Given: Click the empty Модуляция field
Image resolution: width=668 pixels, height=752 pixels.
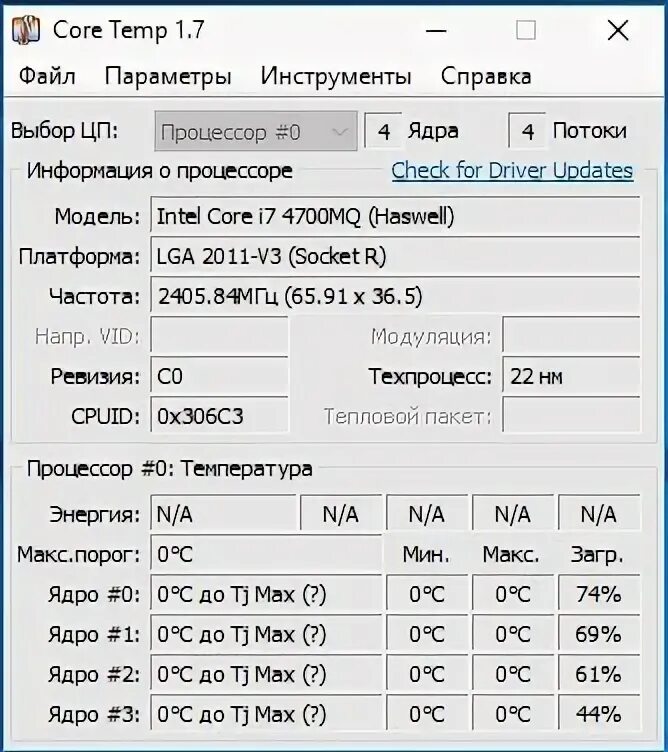Looking at the screenshot, I should click(x=571, y=336).
